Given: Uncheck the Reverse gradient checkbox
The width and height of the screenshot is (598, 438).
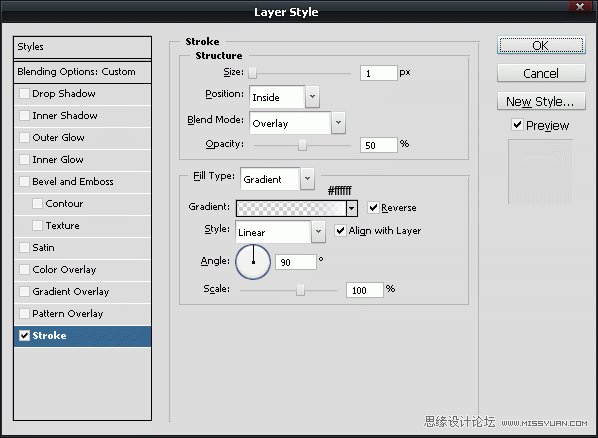Looking at the screenshot, I should 373,208.
